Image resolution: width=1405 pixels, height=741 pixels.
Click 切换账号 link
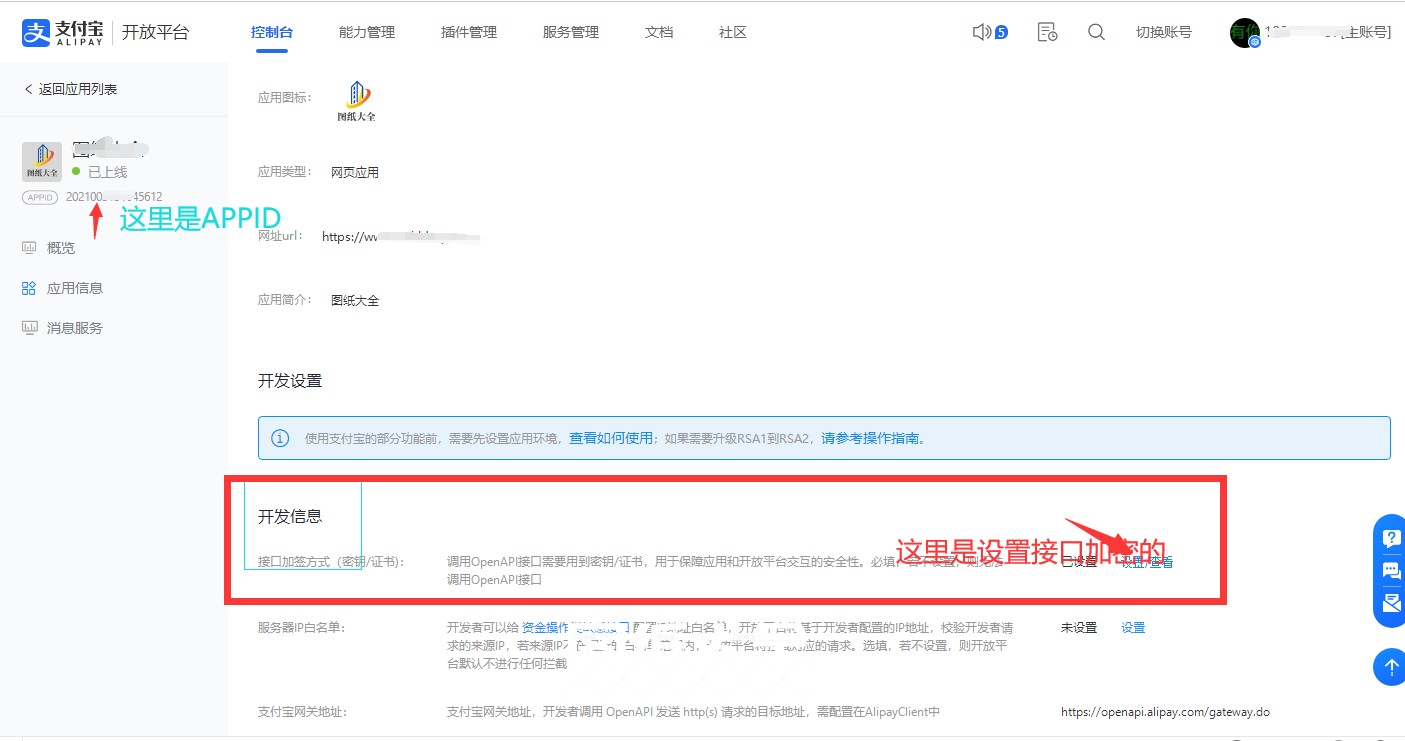1164,32
